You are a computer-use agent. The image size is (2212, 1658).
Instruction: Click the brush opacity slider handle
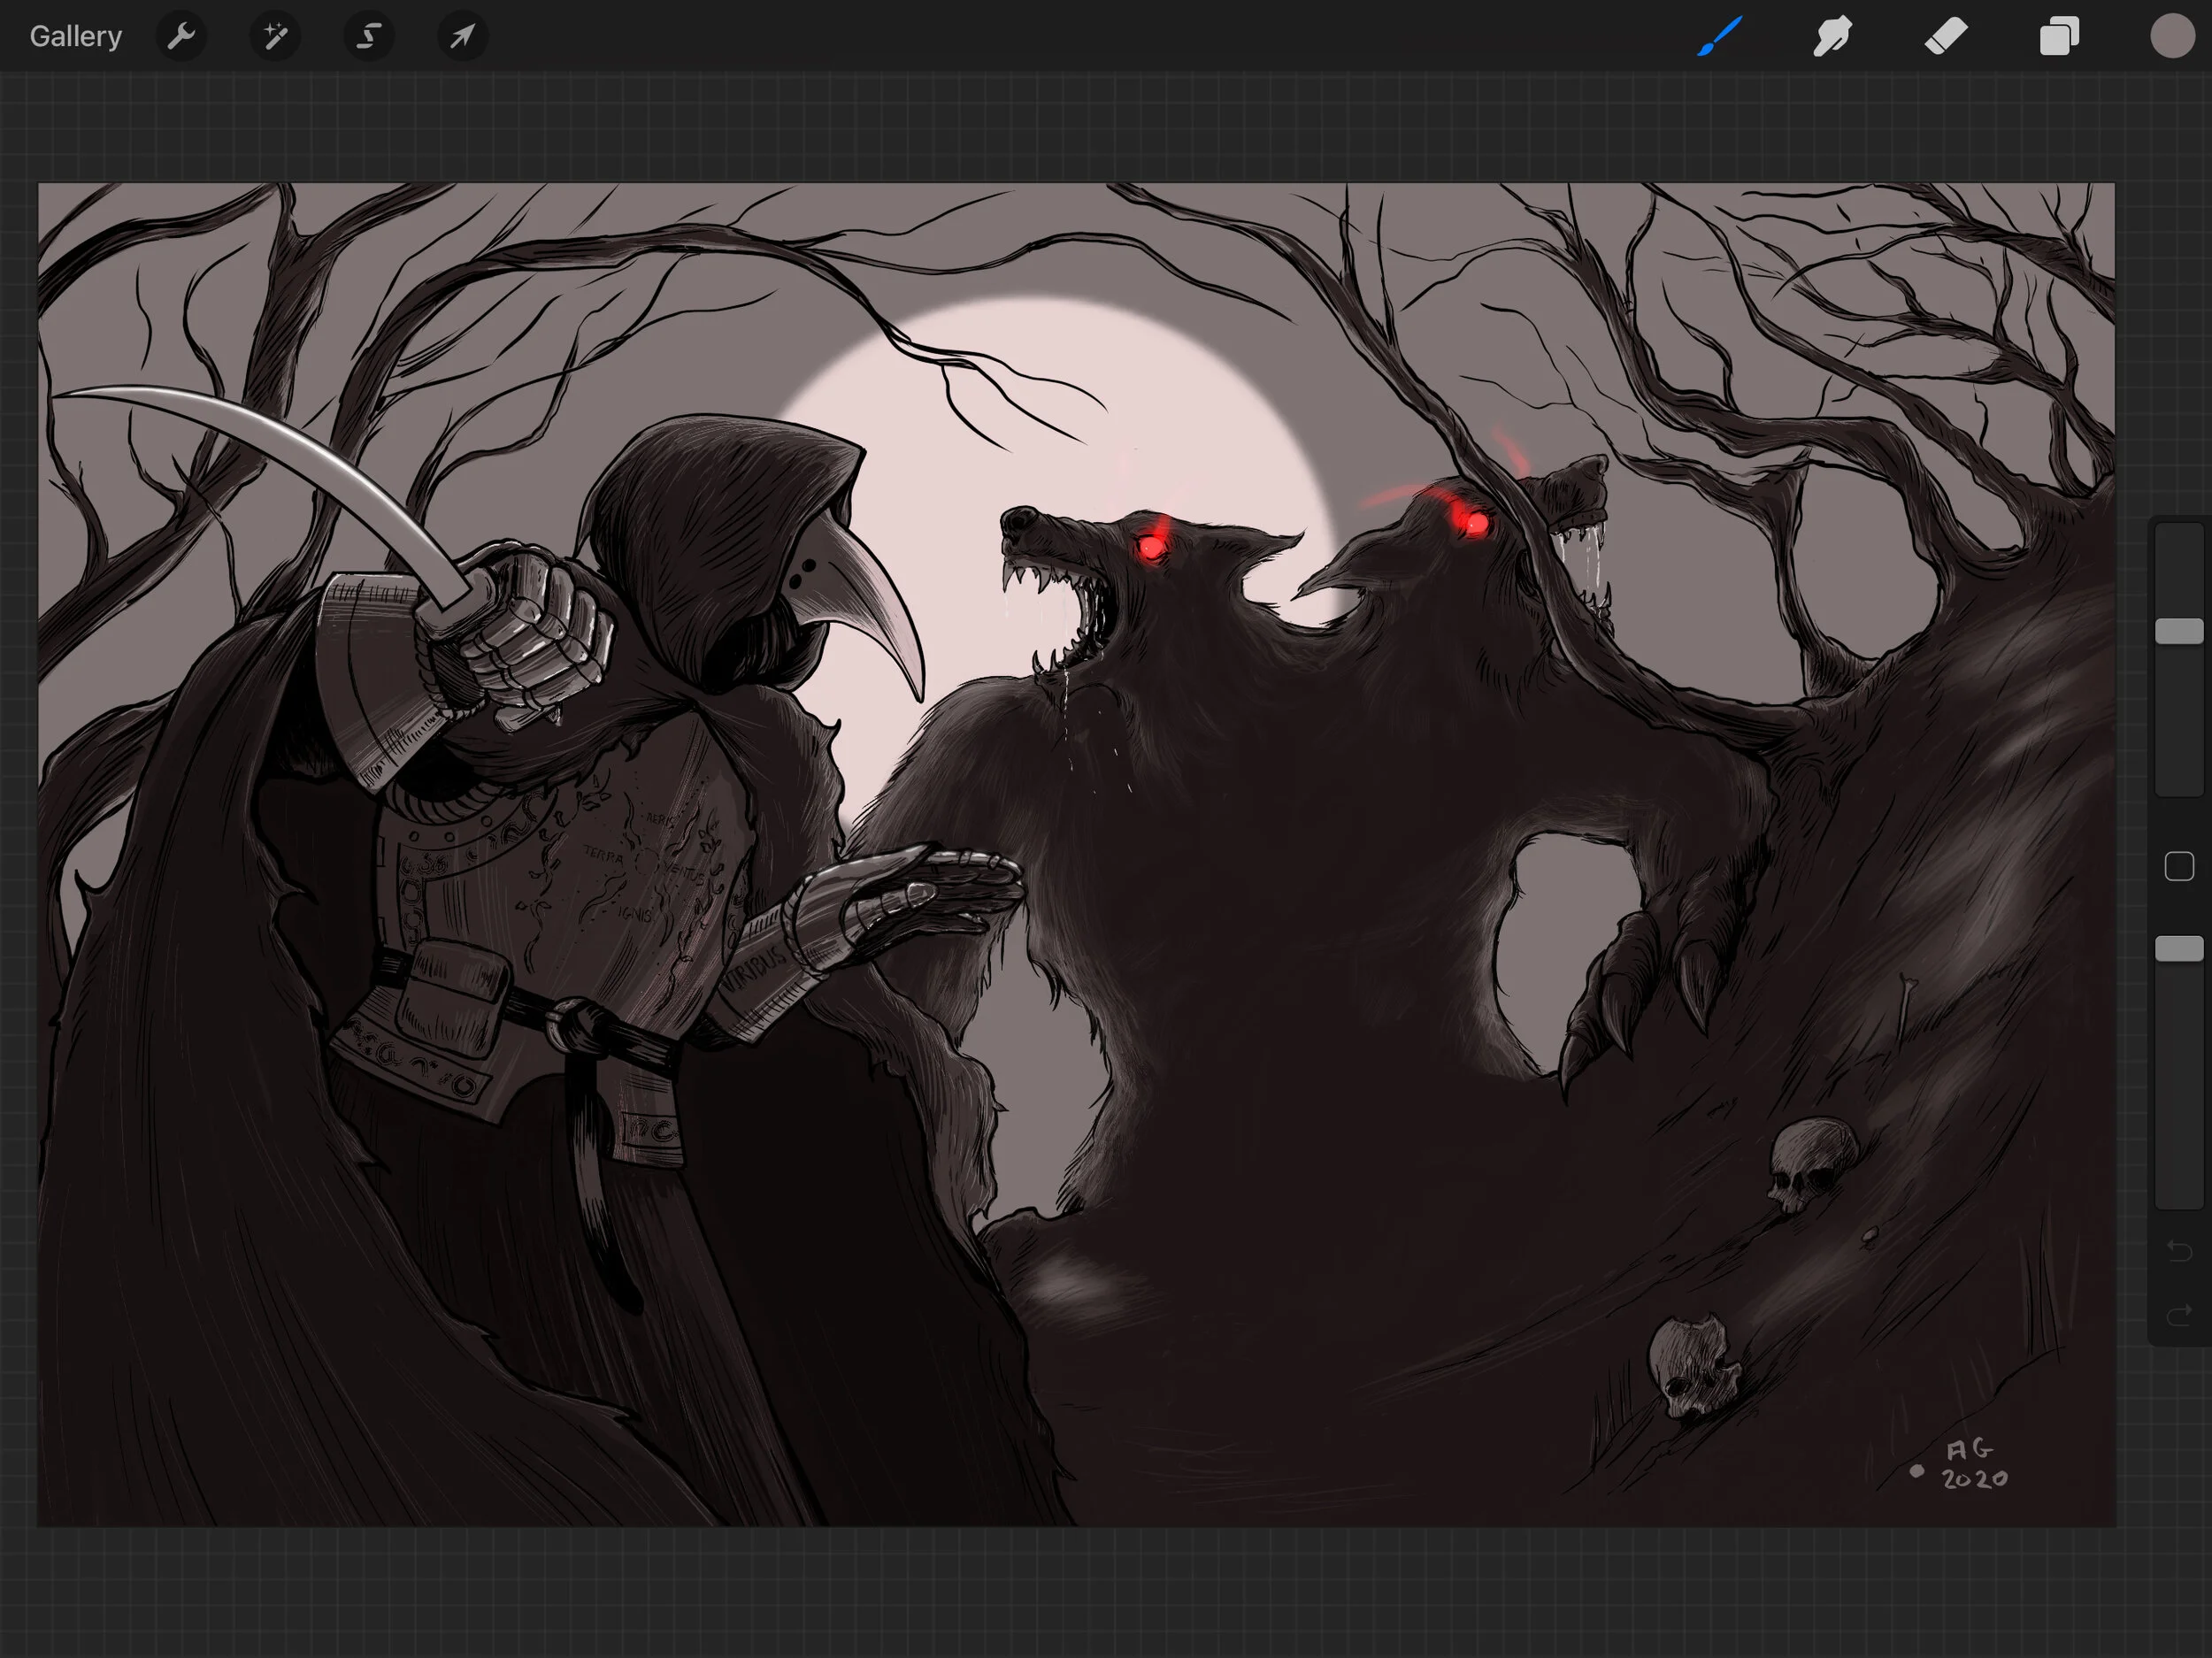(x=2179, y=948)
